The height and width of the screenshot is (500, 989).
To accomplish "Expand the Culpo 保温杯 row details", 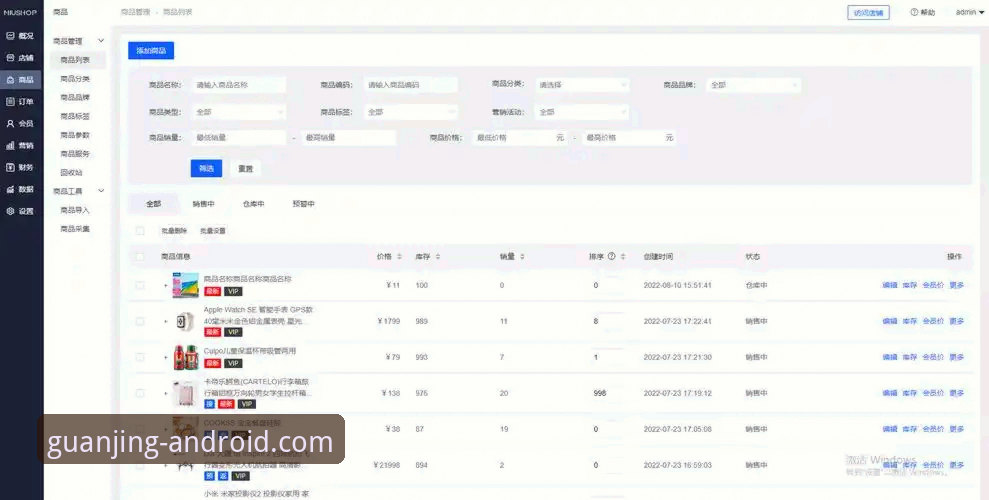I will [166, 358].
